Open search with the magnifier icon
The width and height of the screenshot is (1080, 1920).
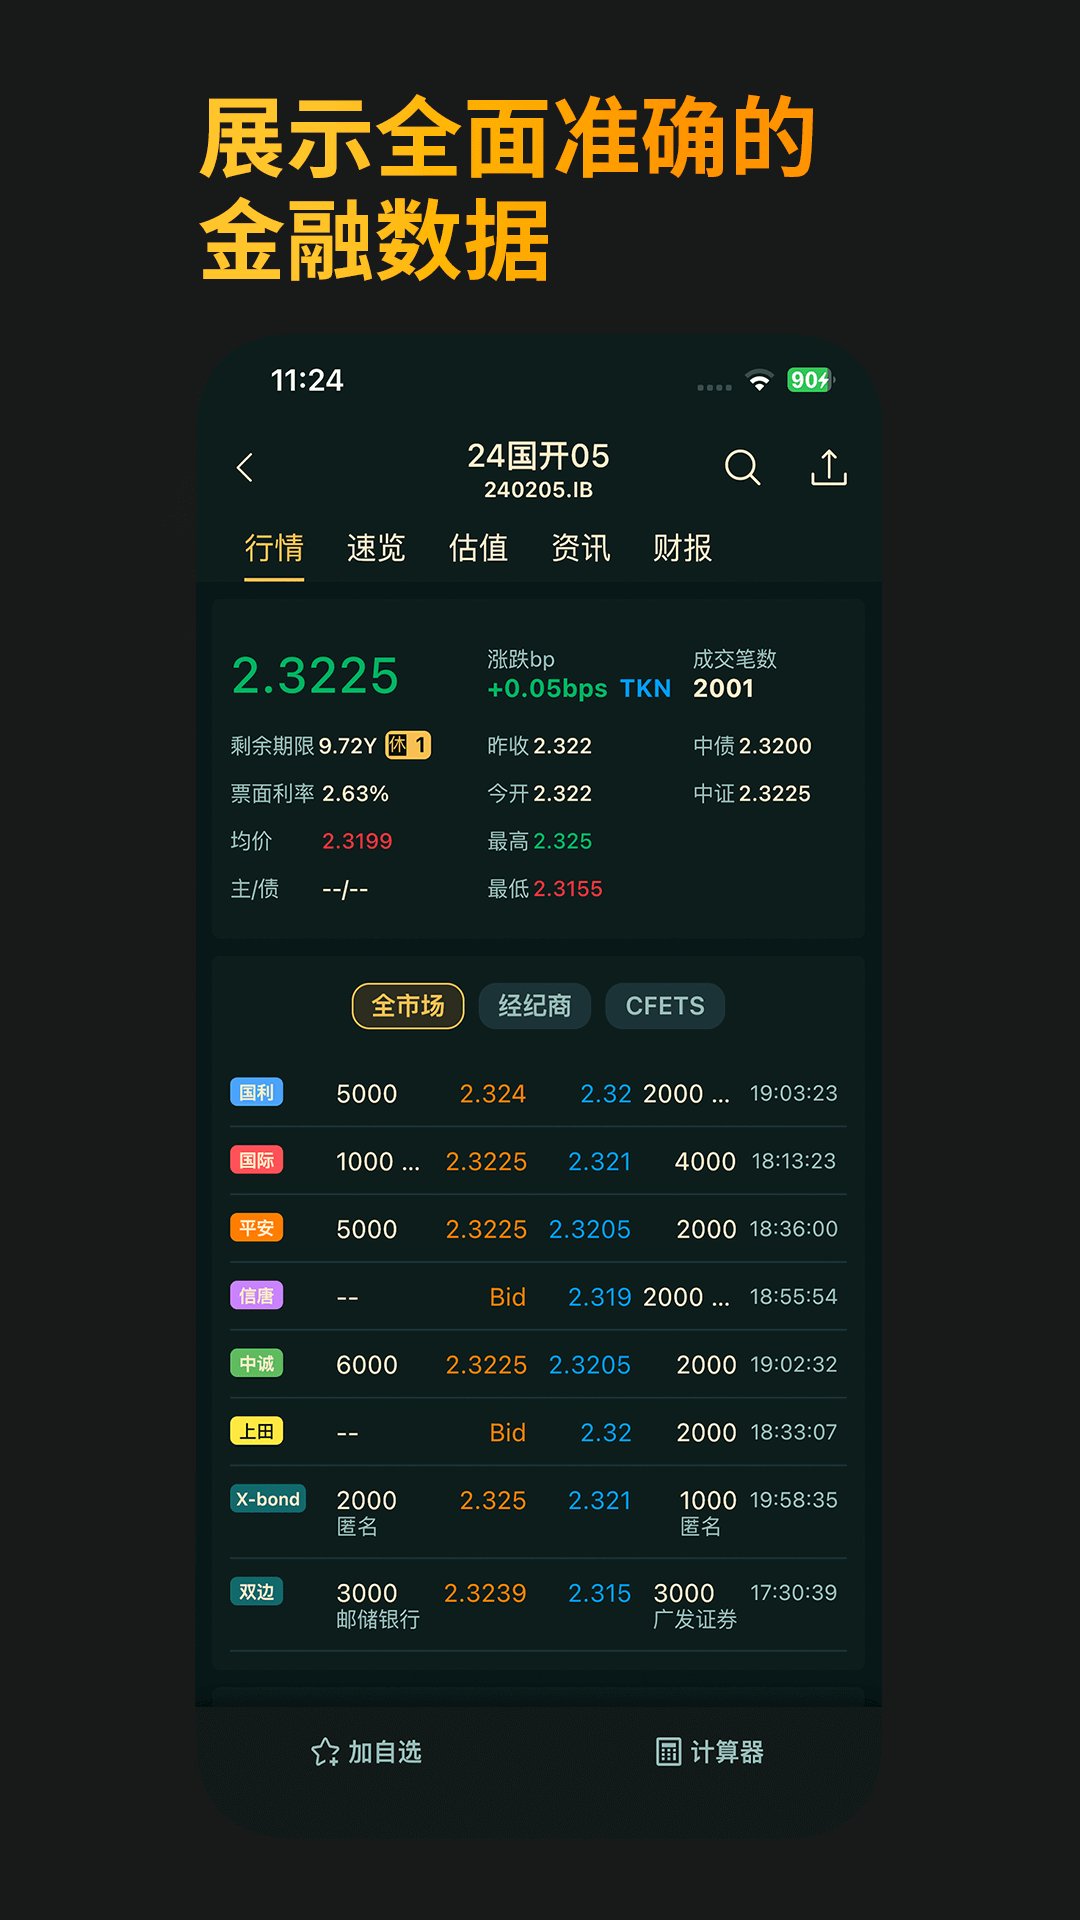tap(742, 468)
